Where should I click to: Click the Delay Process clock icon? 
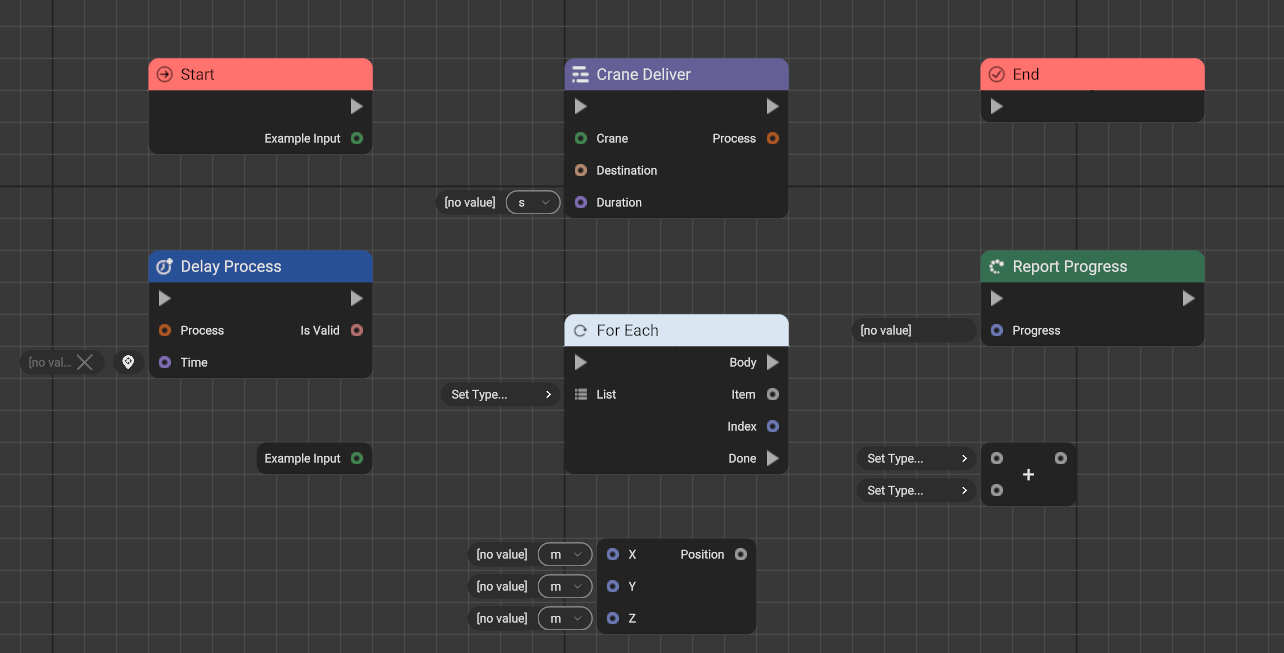tap(165, 267)
